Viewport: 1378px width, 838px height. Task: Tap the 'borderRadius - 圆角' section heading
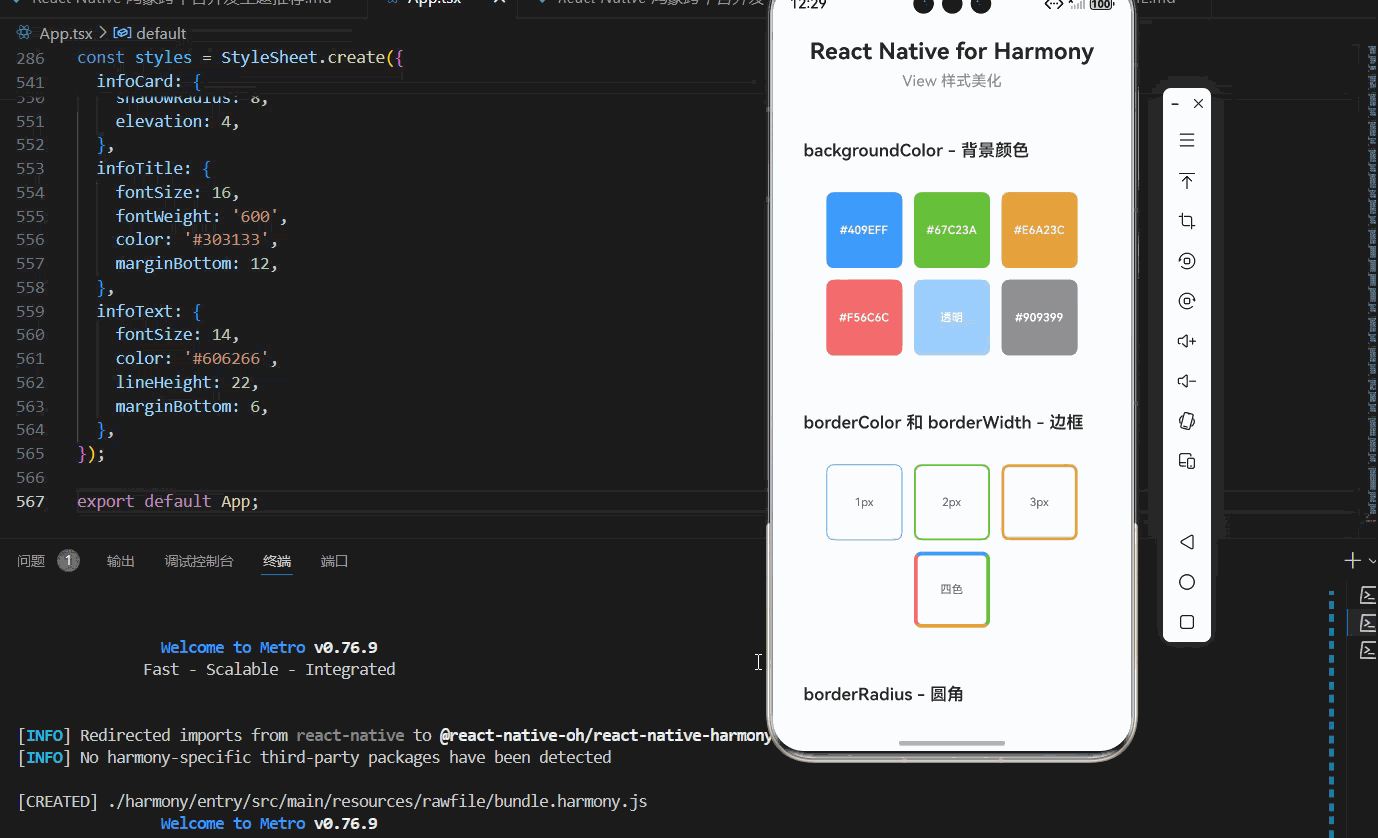coord(884,694)
